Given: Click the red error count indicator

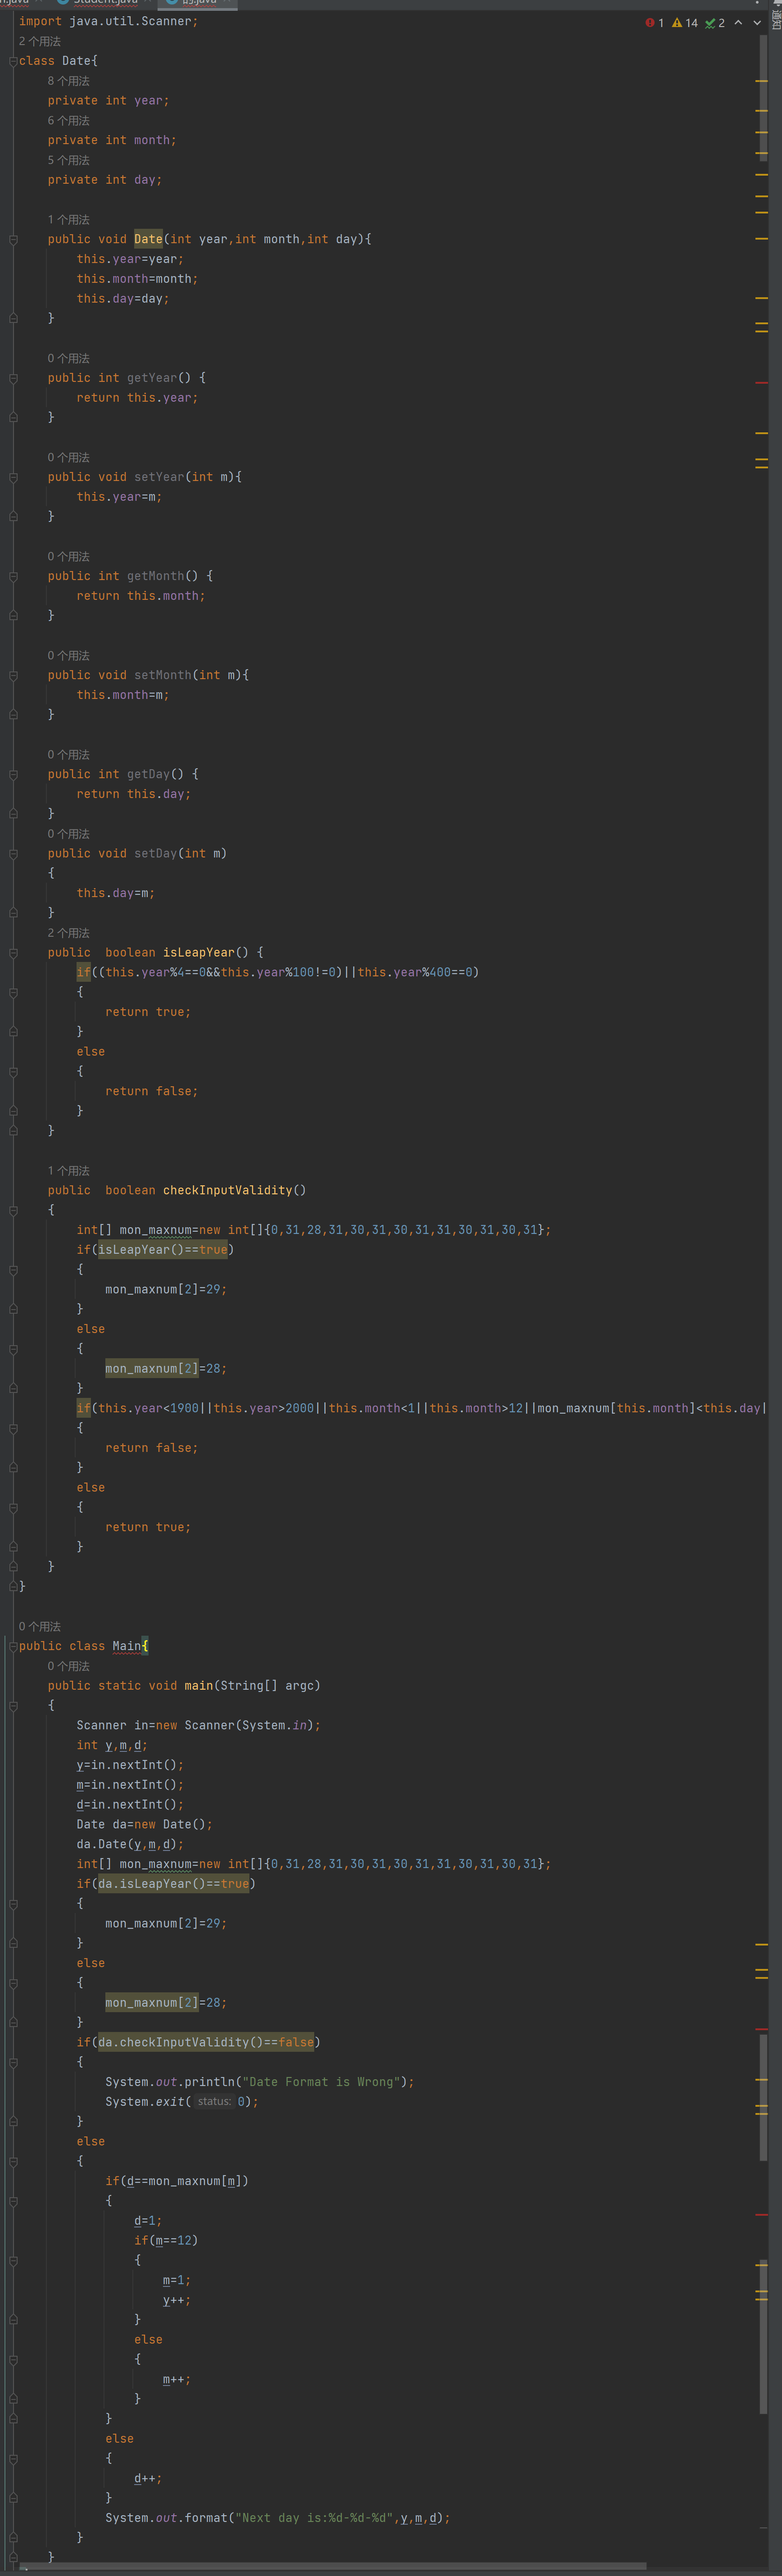Looking at the screenshot, I should (655, 22).
